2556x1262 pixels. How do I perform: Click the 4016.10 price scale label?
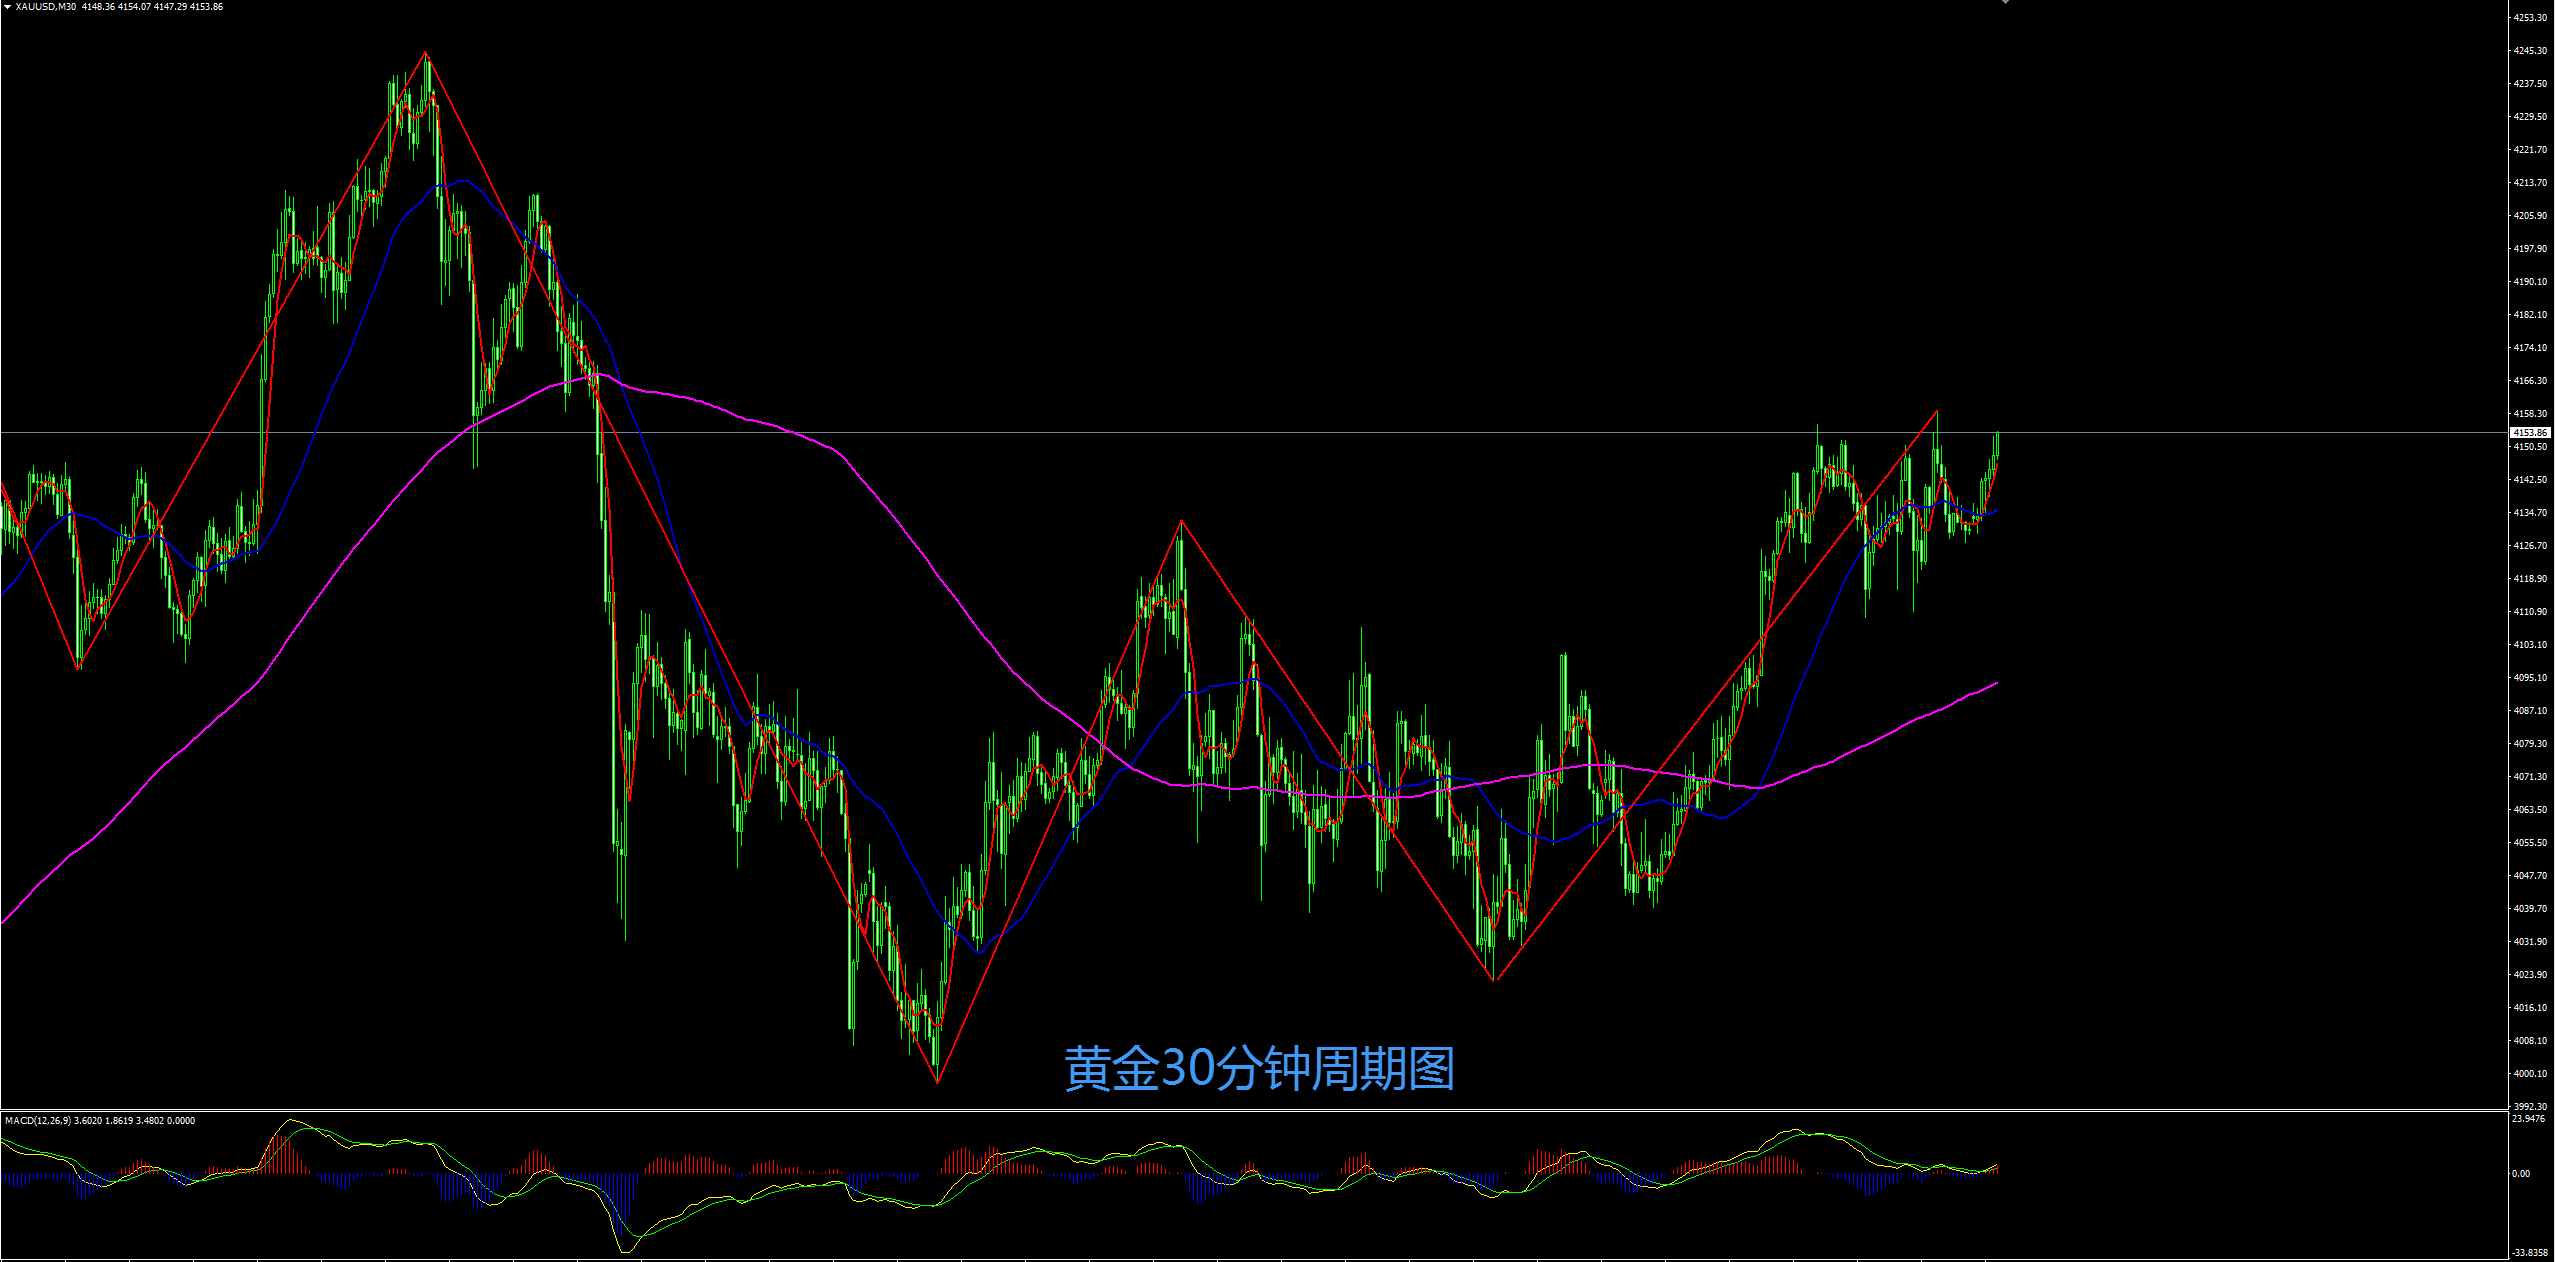[2530, 1008]
